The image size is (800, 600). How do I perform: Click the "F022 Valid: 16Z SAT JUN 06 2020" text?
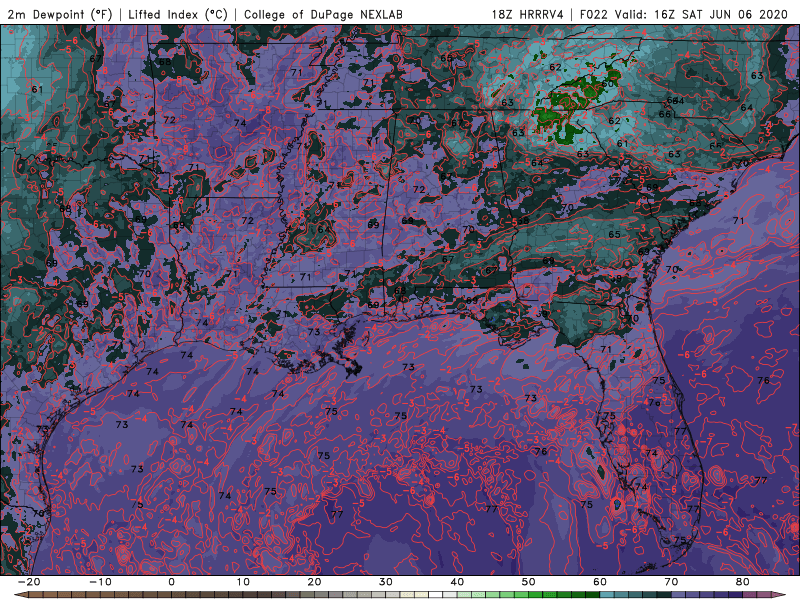coord(684,14)
